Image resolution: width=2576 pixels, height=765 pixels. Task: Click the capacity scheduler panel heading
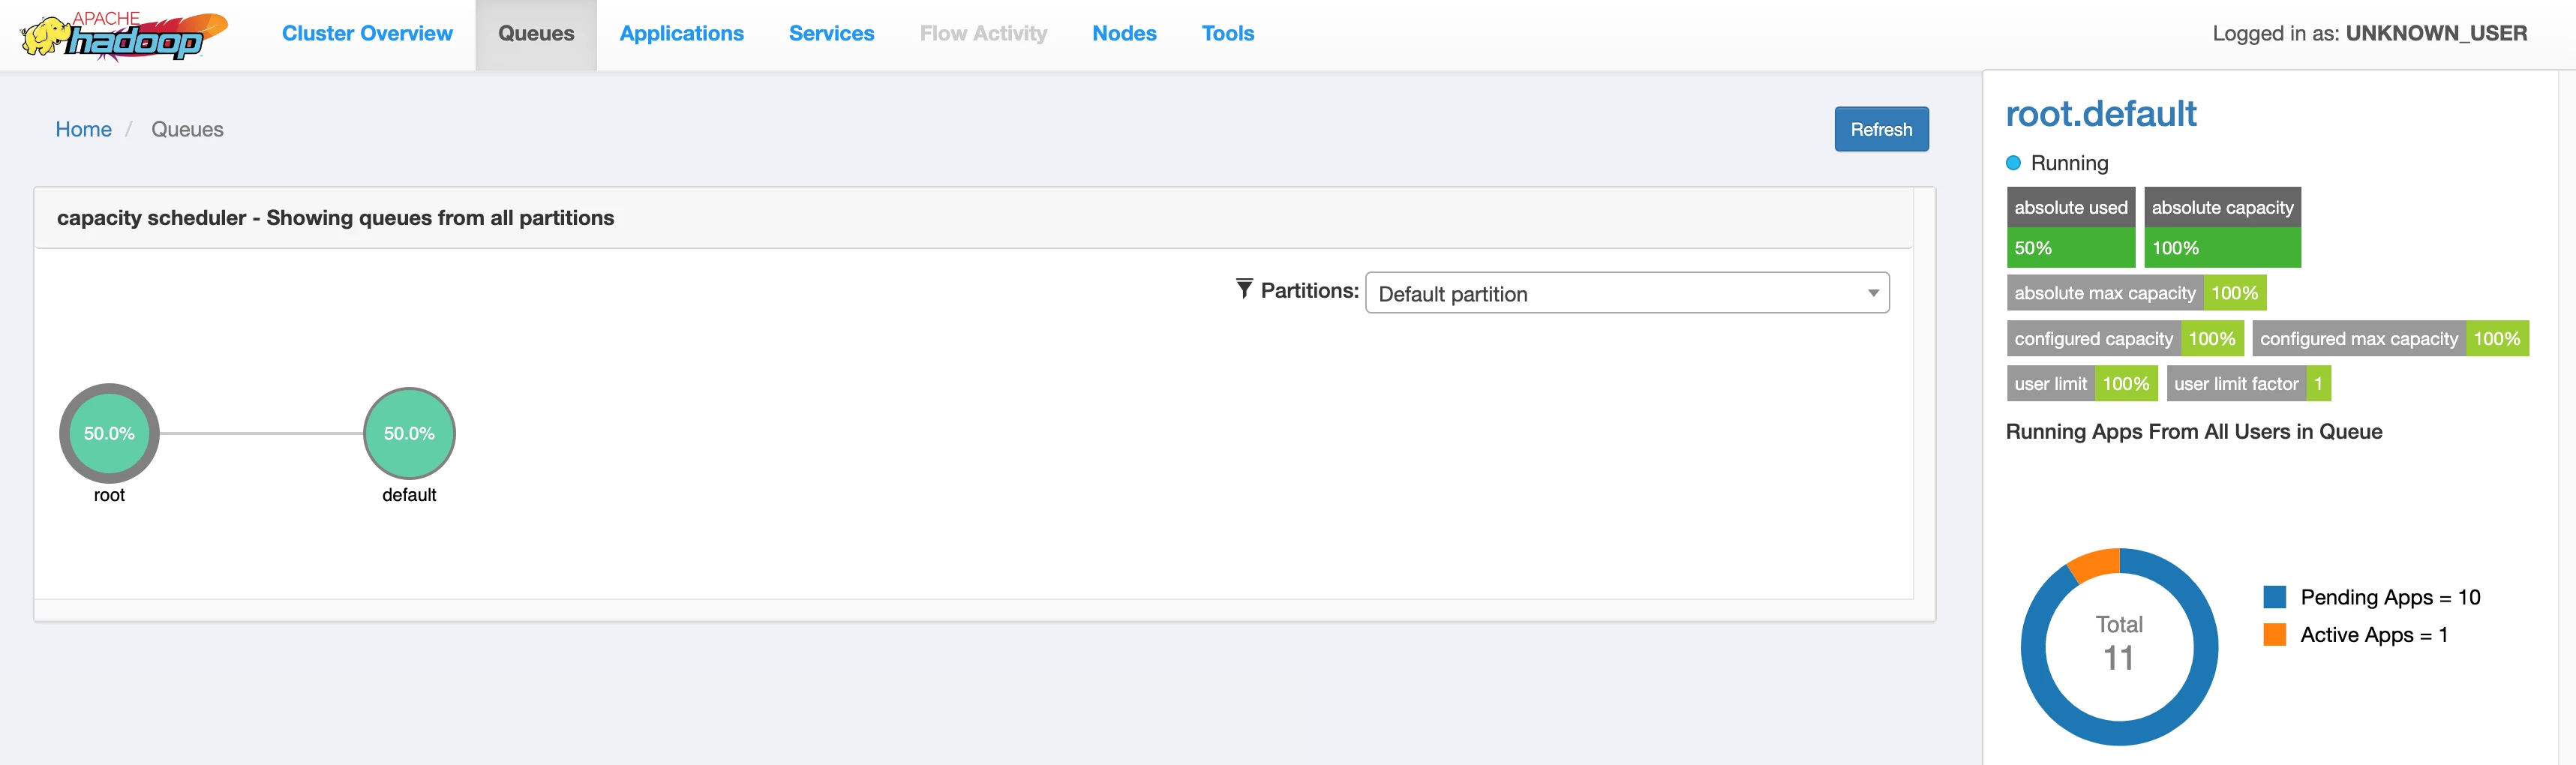tap(335, 218)
